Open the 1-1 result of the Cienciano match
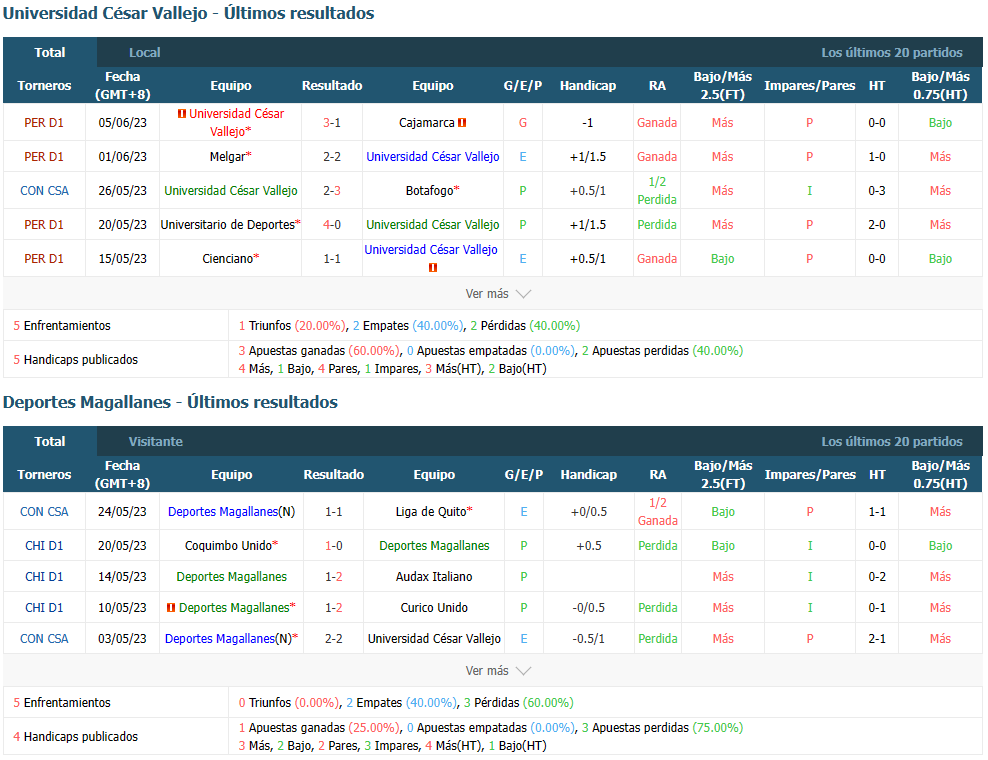 [332, 259]
